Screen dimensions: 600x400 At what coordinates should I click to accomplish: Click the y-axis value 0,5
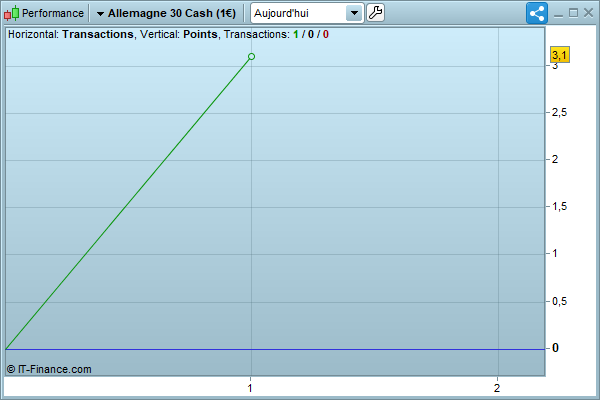[x=559, y=302]
